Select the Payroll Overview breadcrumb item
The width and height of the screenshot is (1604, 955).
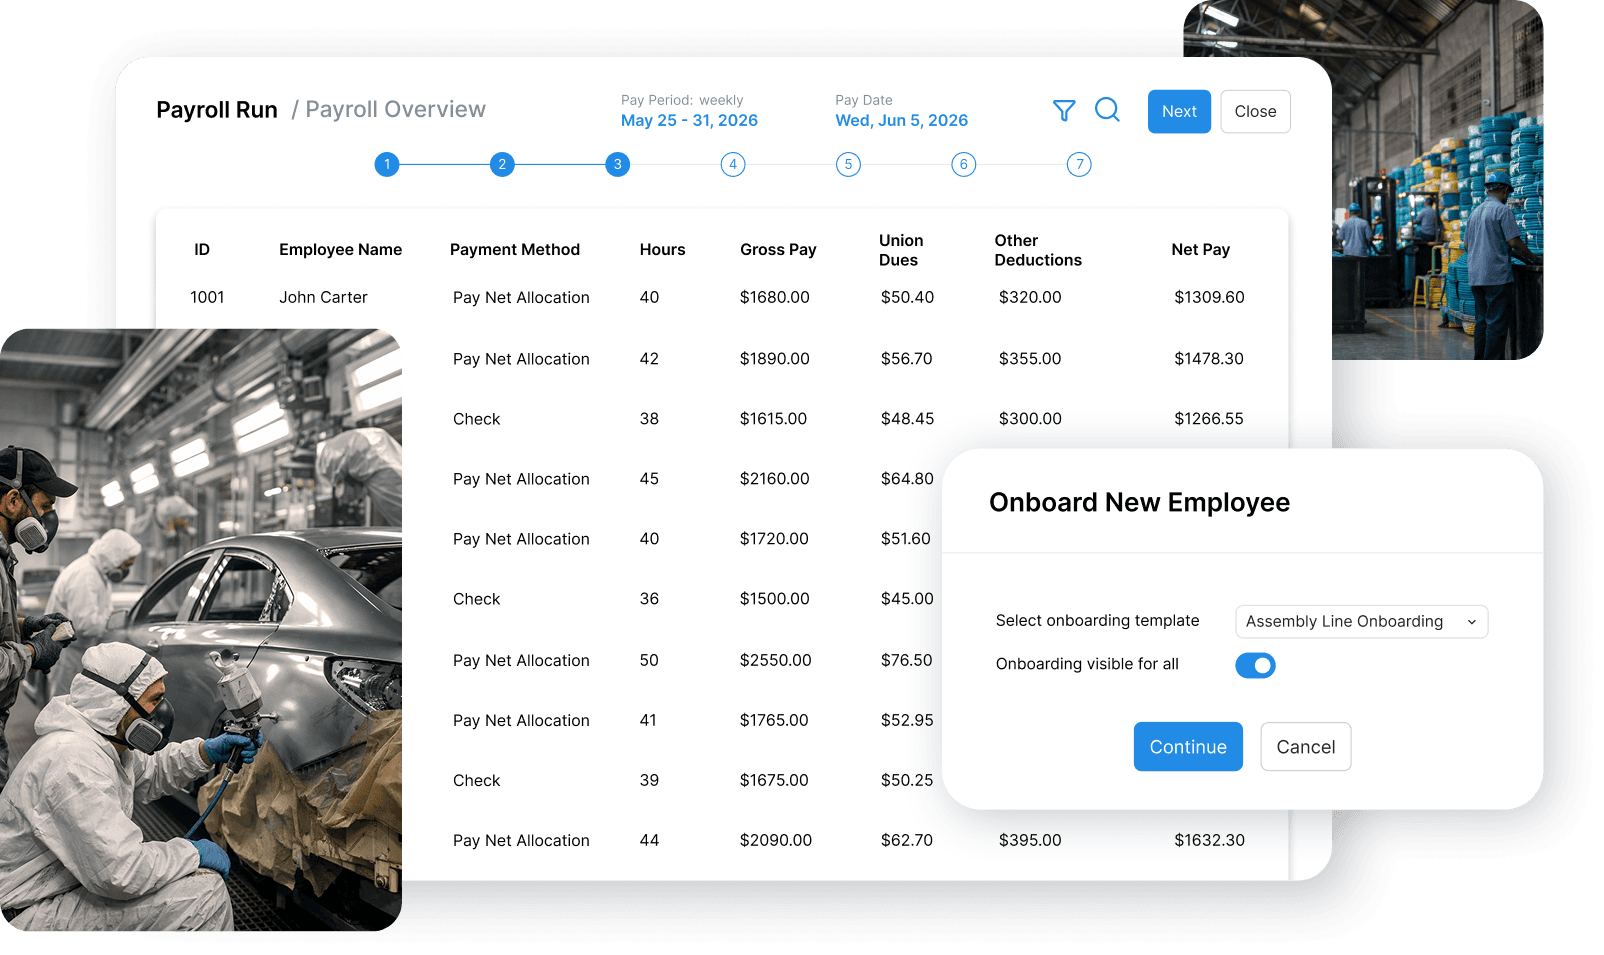[396, 109]
